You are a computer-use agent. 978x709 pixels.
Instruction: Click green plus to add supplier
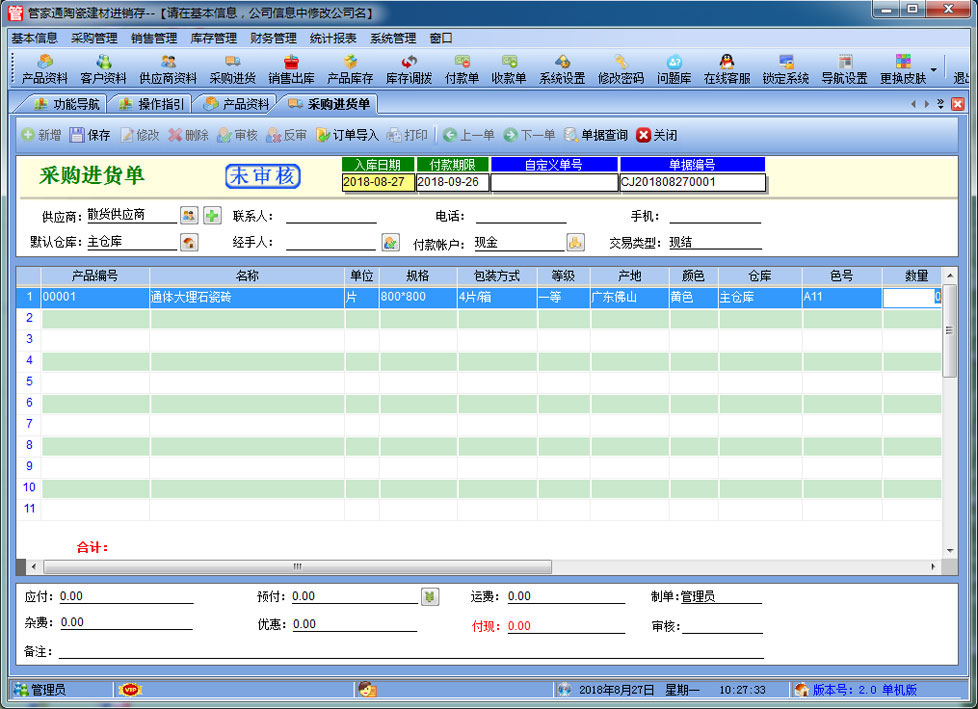(x=212, y=215)
